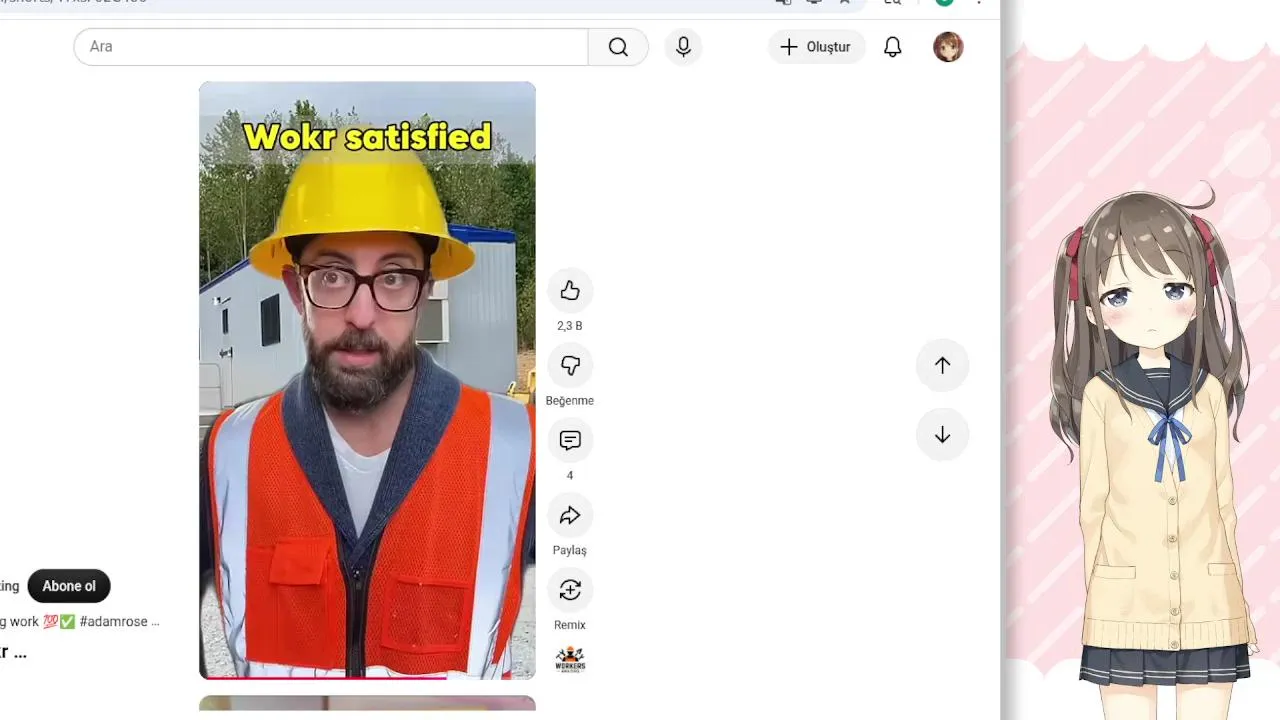Click the magnifier search button
The image size is (1280, 720).
pyautogui.click(x=618, y=47)
